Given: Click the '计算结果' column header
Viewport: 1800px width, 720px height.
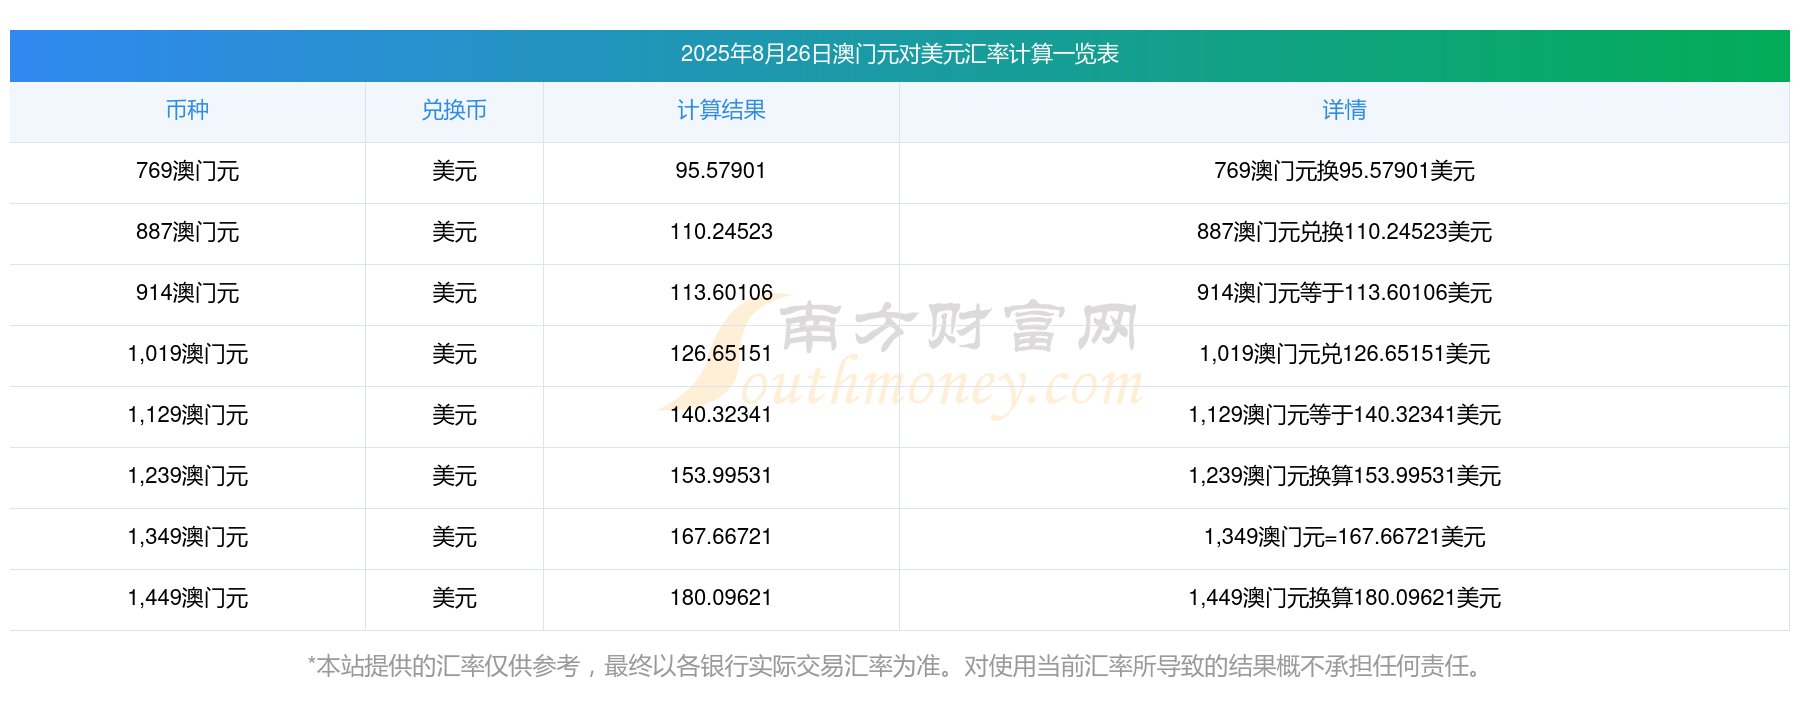Looking at the screenshot, I should [721, 110].
